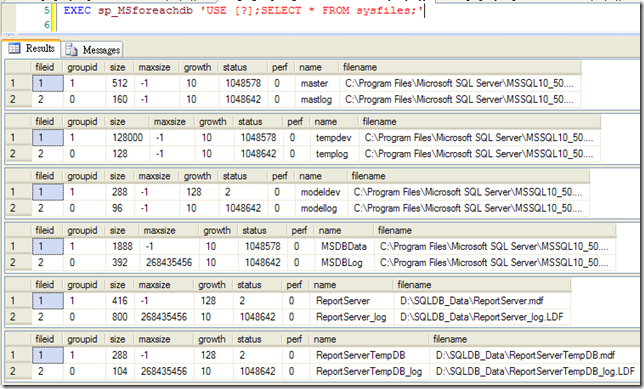Click D:\SQLDB_Data\ReportServer_log.LDF filename cell
Screen dimensions: 644x389
482,317
